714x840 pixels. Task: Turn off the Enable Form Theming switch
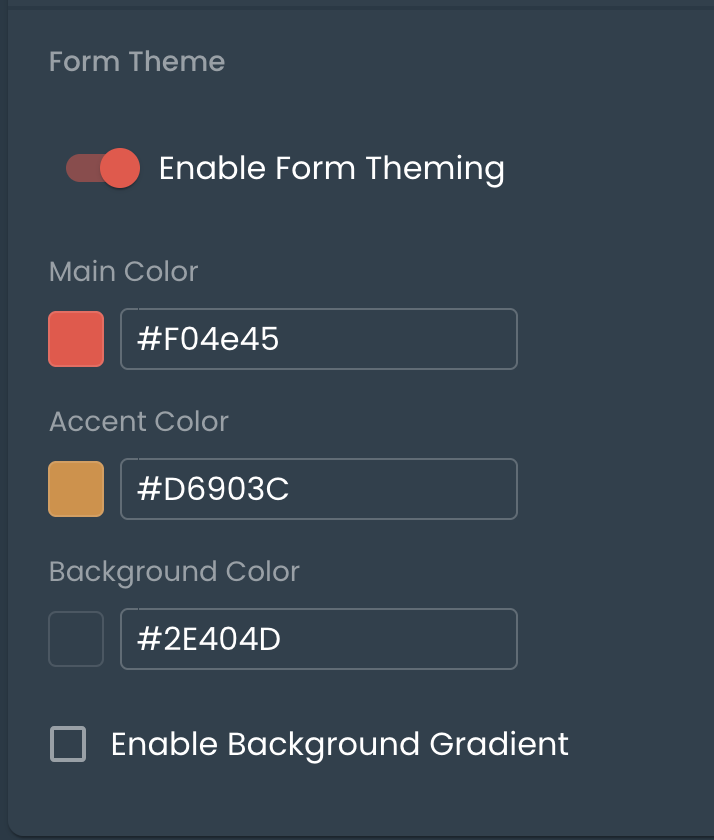(103, 168)
